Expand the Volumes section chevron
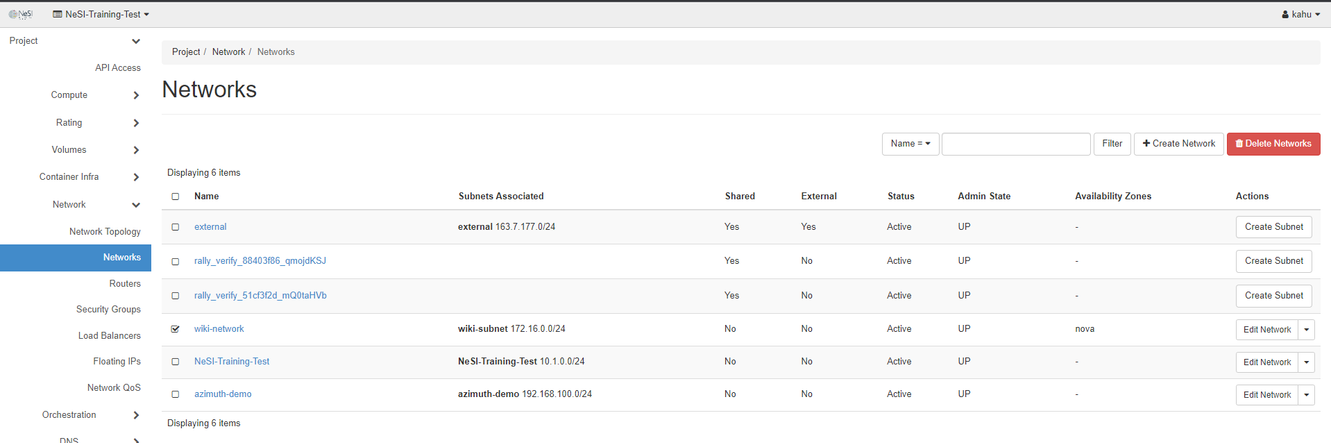1331x443 pixels. coord(136,150)
